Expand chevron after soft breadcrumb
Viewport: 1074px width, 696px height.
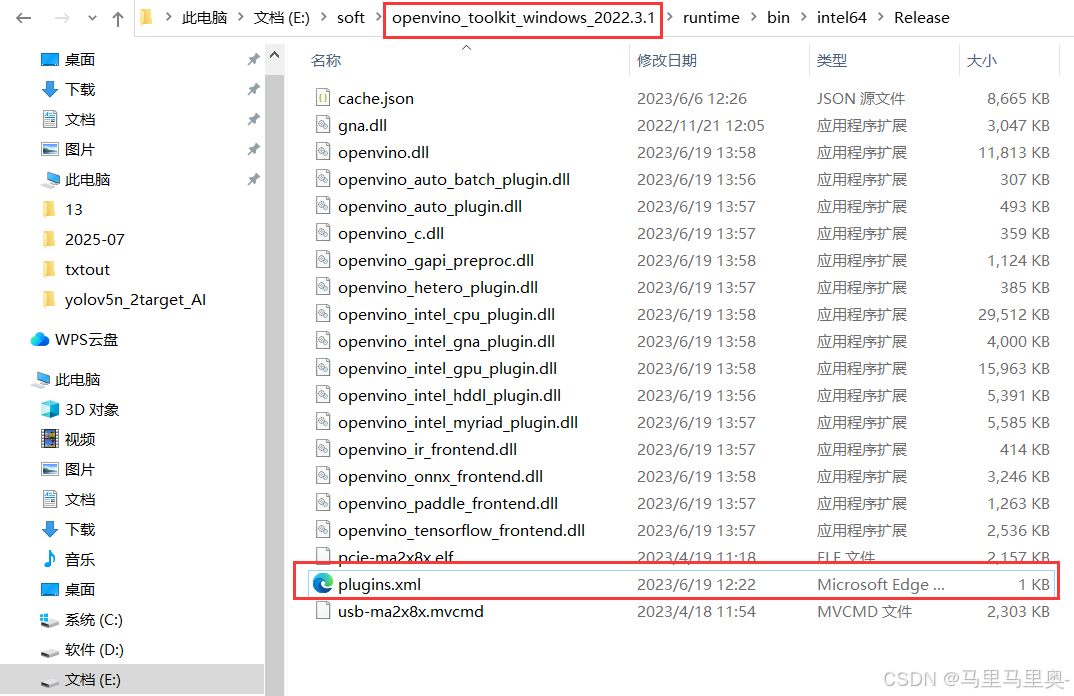378,18
